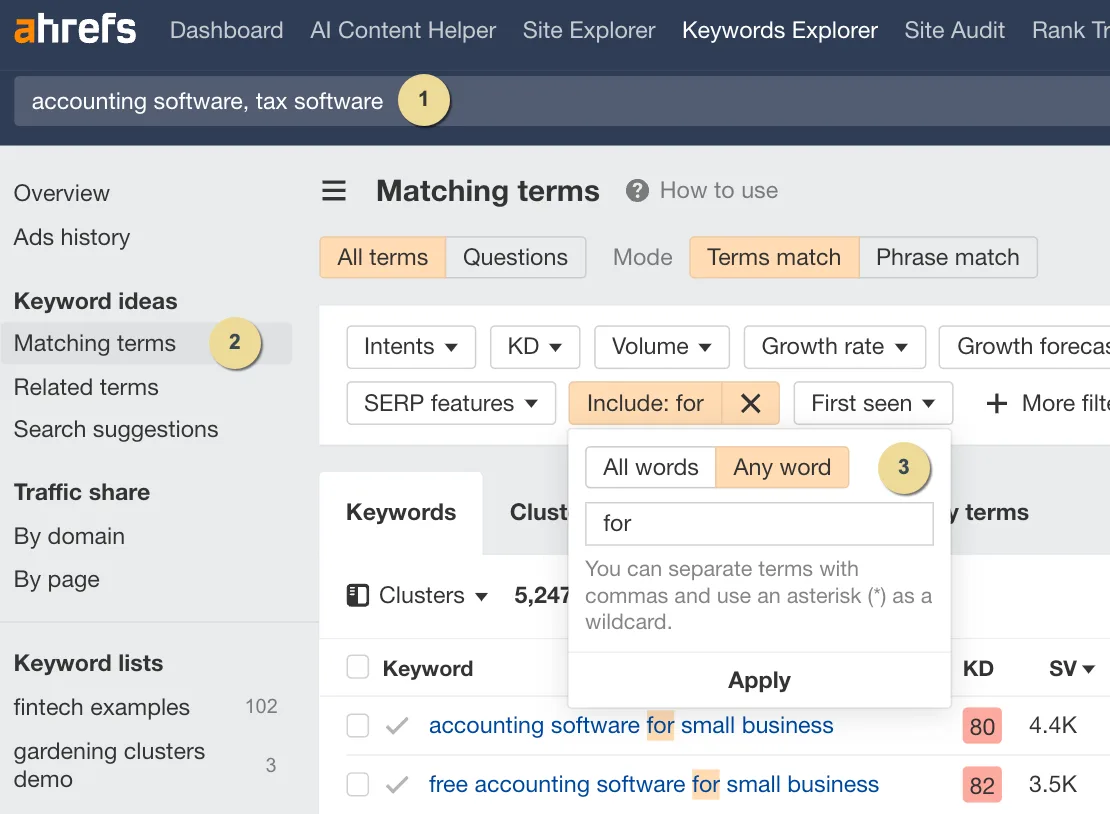Viewport: 1110px width, 814px height.
Task: Click search volume value 3.5K
Action: click(x=1053, y=784)
